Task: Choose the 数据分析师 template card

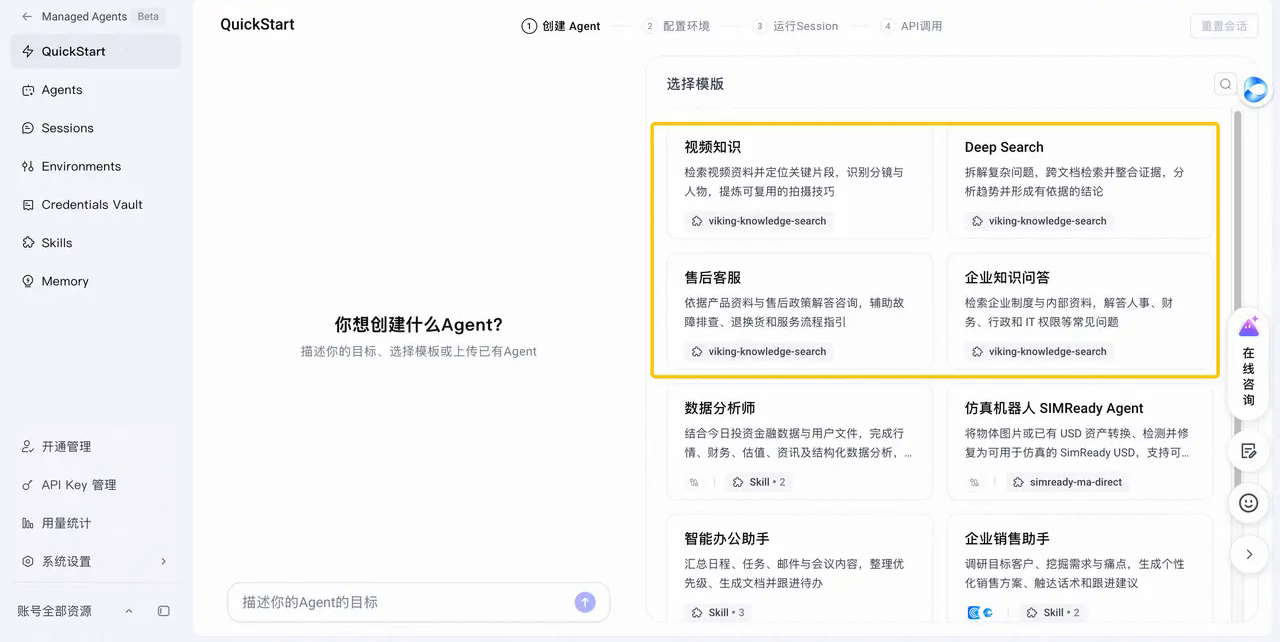Action: pos(799,442)
